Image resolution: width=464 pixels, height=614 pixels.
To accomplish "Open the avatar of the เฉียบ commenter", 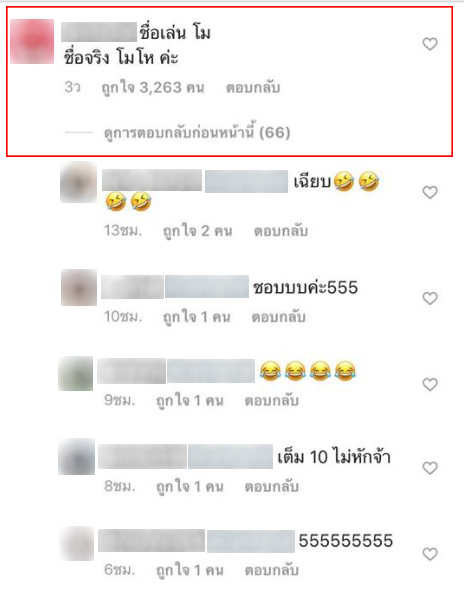I will [78, 182].
